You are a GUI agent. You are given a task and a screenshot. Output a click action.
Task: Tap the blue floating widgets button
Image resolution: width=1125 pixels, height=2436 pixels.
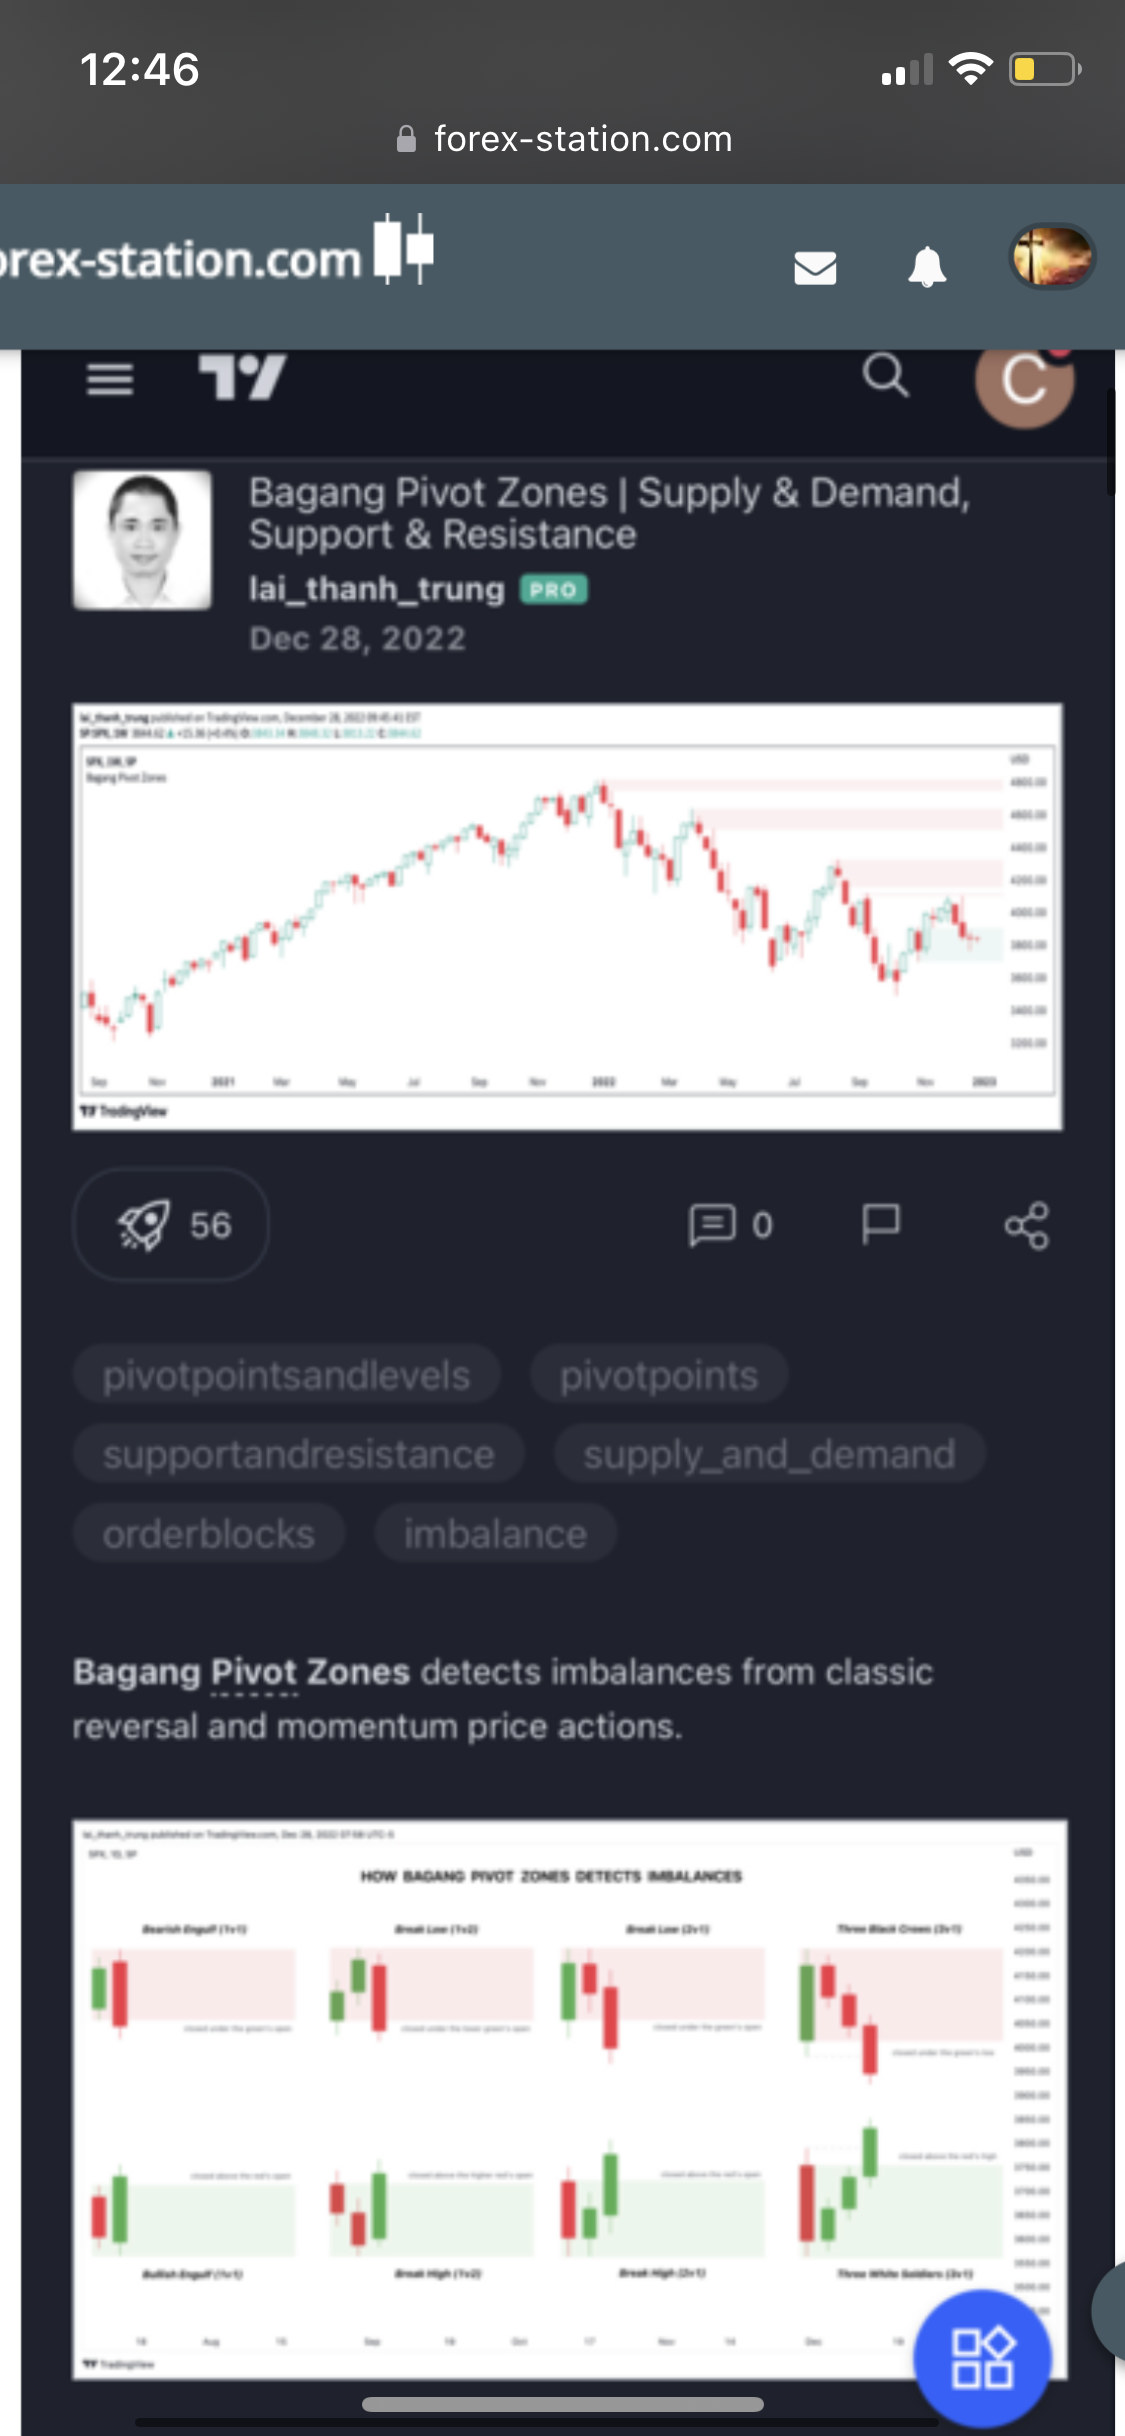pos(982,2359)
